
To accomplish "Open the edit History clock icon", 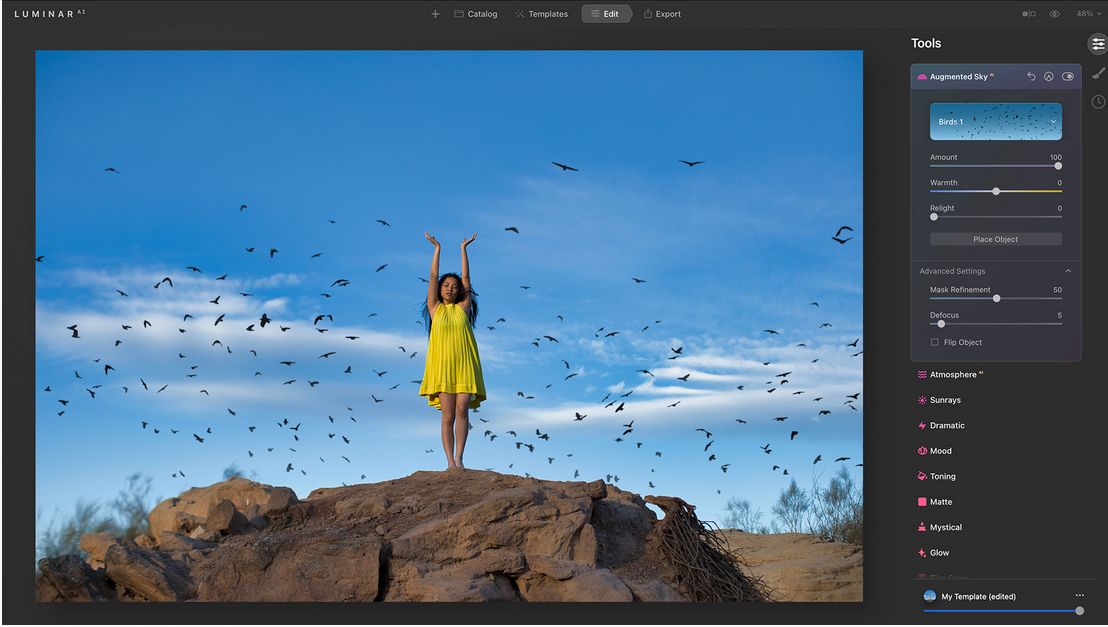I will (x=1098, y=102).
